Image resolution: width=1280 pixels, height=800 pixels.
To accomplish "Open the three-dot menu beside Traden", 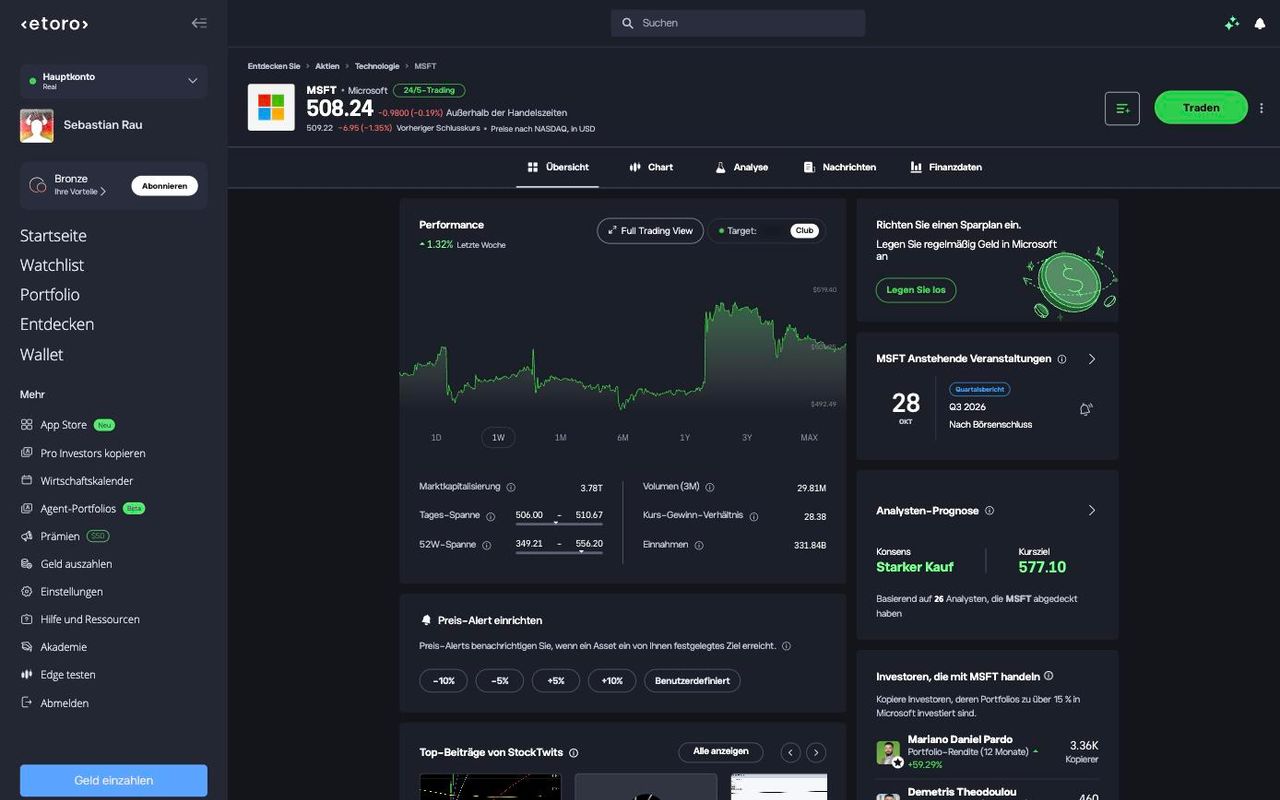I will pos(1262,108).
